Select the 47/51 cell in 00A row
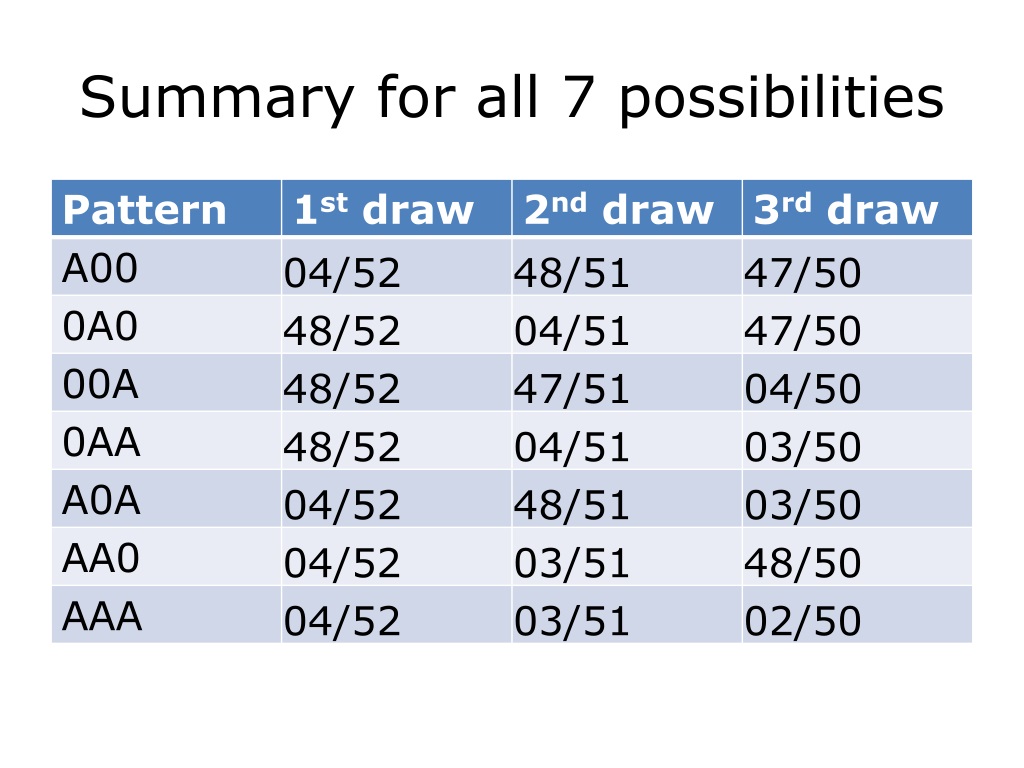Viewport: 1024px width, 768px height. tap(627, 383)
